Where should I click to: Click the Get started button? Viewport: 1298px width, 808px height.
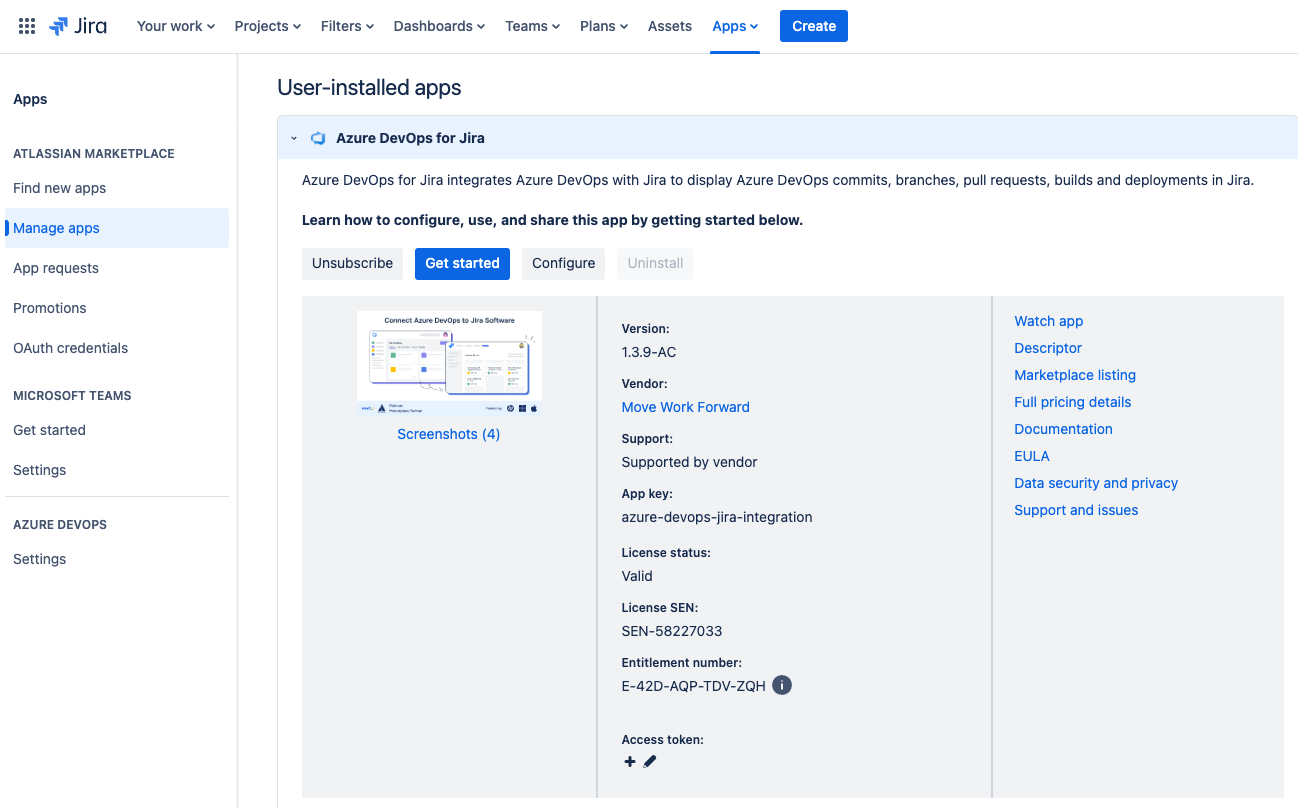462,263
